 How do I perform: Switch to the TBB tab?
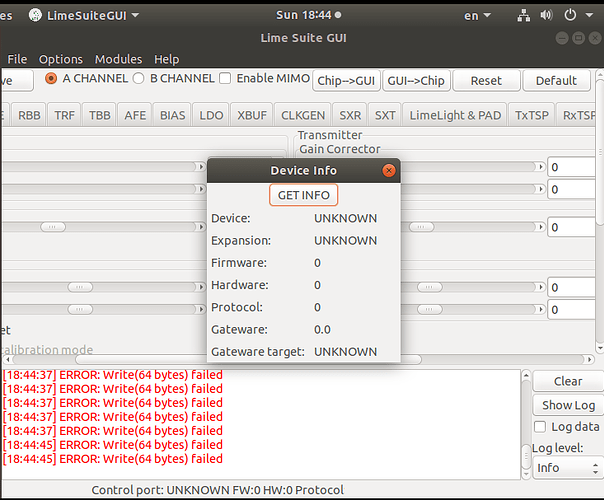coord(99,115)
